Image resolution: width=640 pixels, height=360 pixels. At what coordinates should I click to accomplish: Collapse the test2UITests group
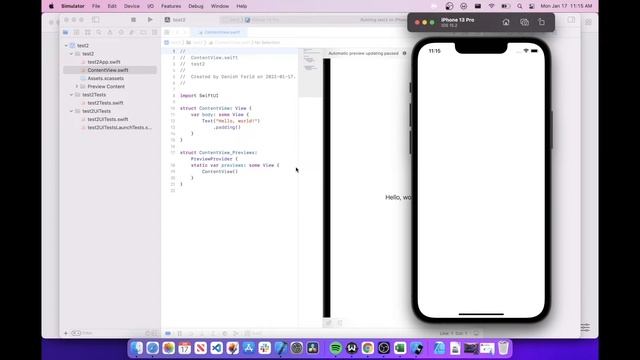pyautogui.click(x=71, y=111)
